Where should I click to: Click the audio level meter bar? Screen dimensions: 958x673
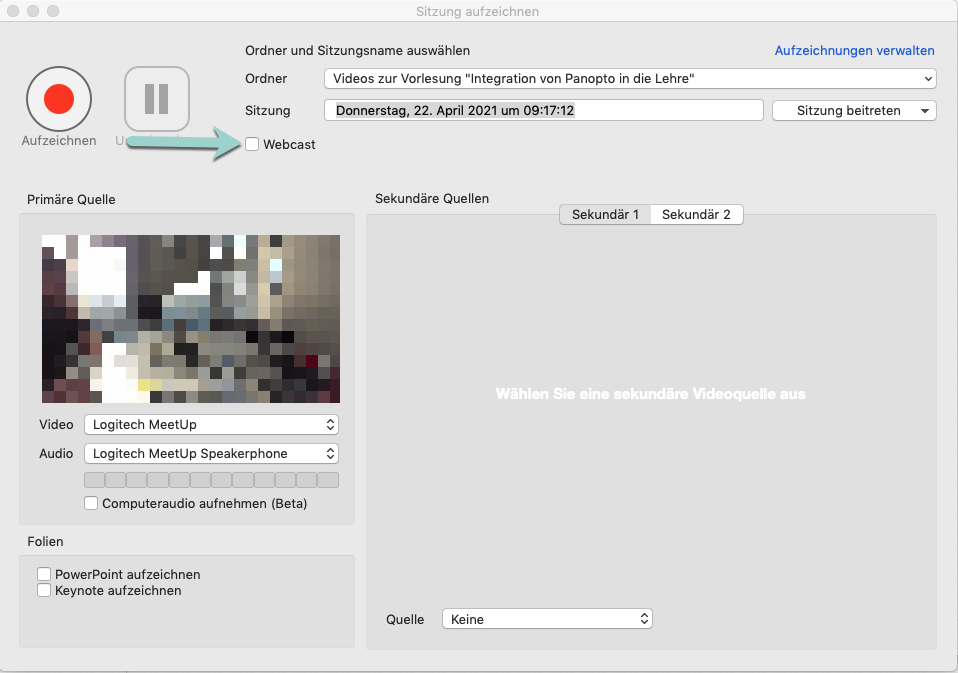point(211,480)
